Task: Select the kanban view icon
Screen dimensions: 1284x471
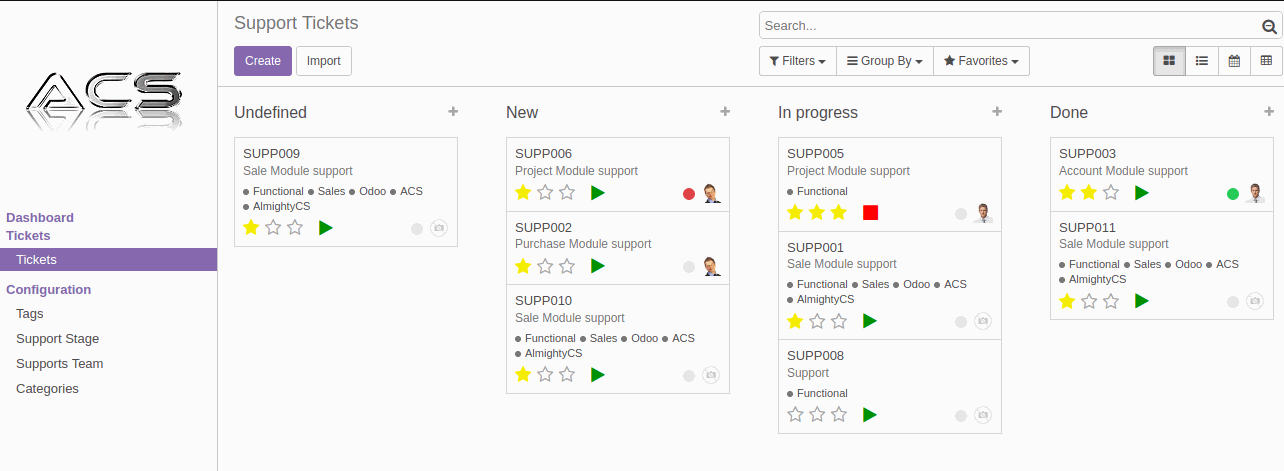Action: [x=1169, y=61]
